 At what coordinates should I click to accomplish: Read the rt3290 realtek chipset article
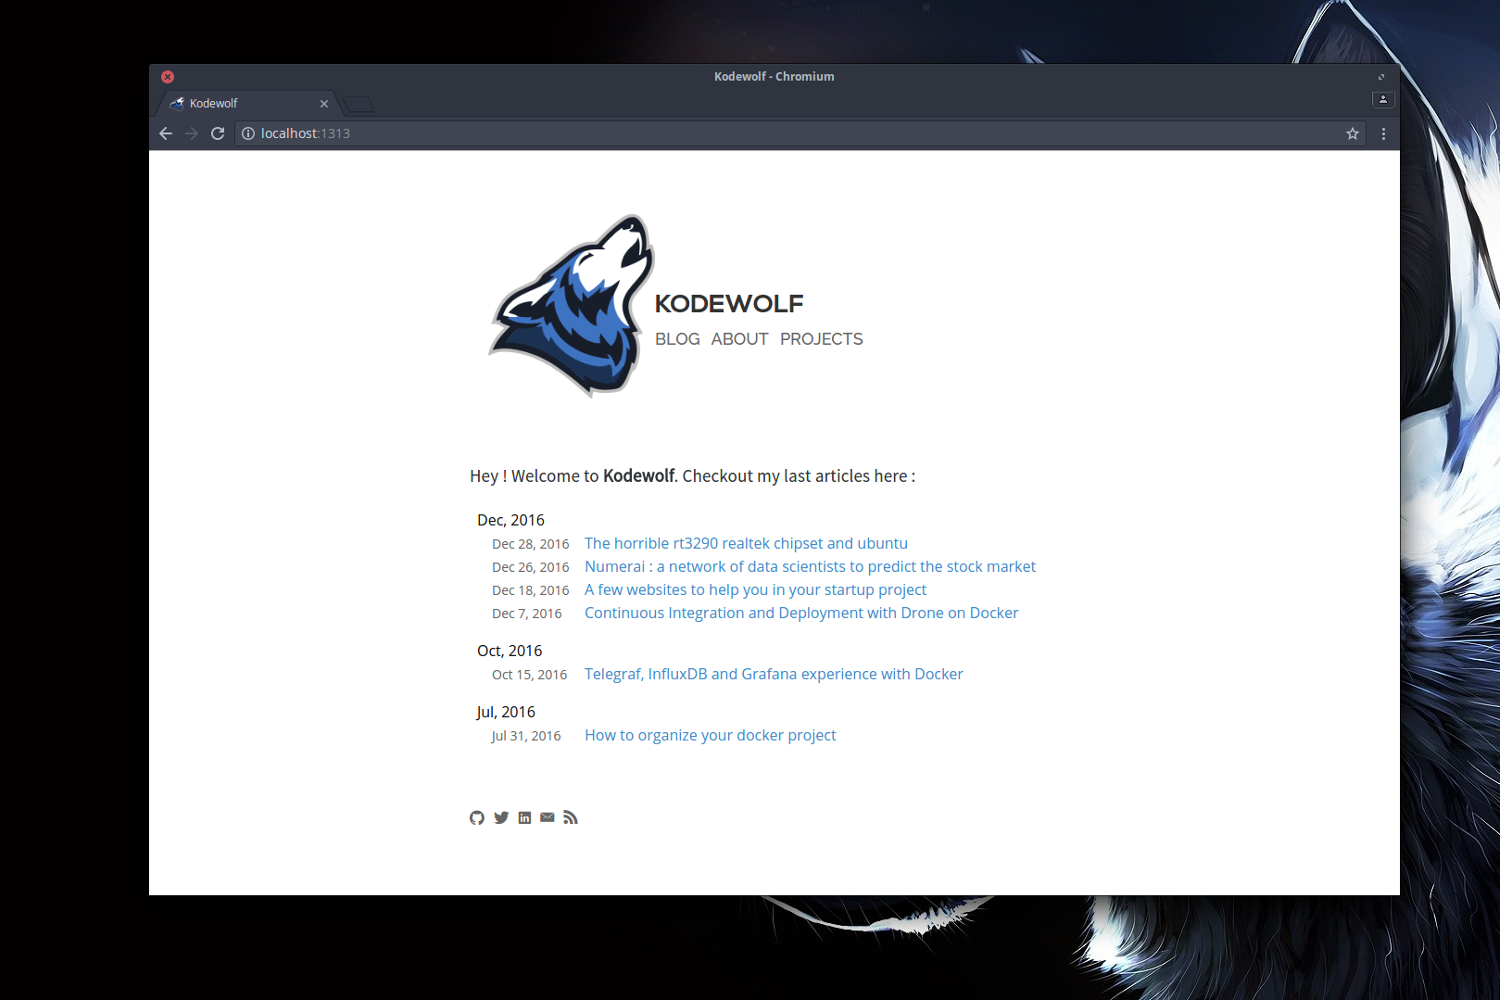point(746,543)
